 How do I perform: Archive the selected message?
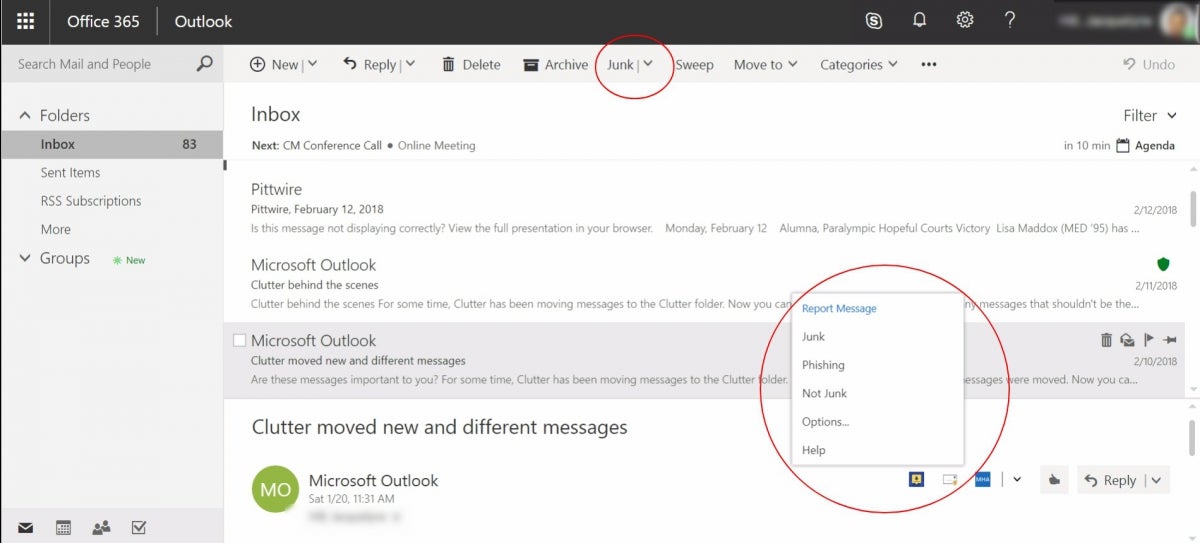click(555, 64)
